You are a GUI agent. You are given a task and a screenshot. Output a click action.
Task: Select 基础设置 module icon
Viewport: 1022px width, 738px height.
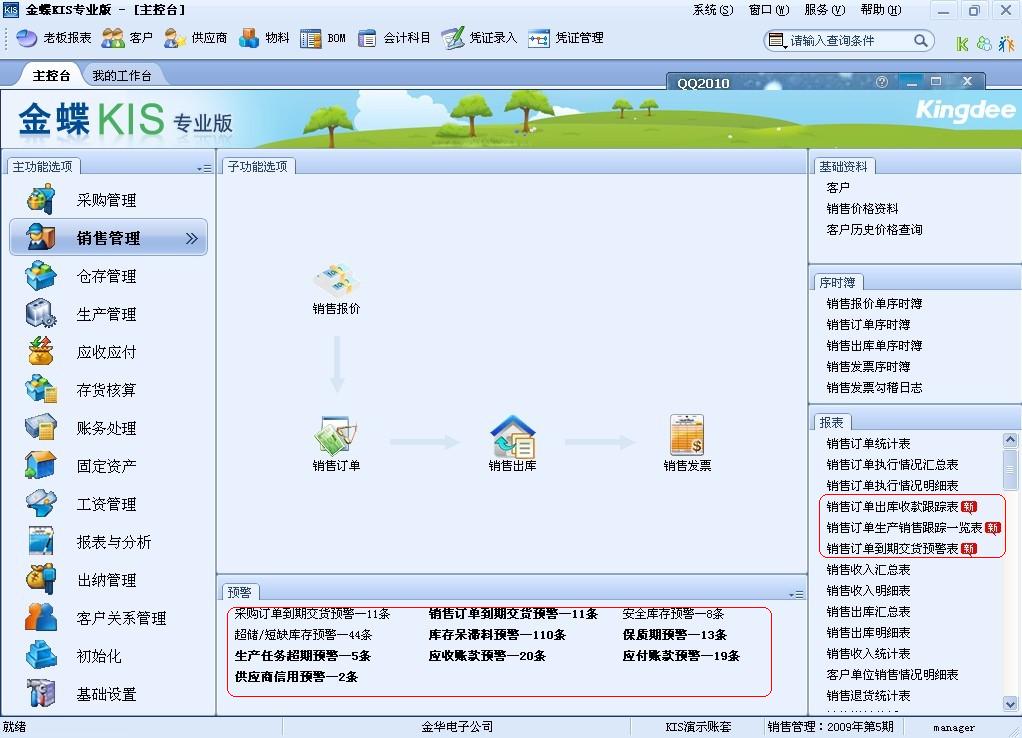(41, 693)
